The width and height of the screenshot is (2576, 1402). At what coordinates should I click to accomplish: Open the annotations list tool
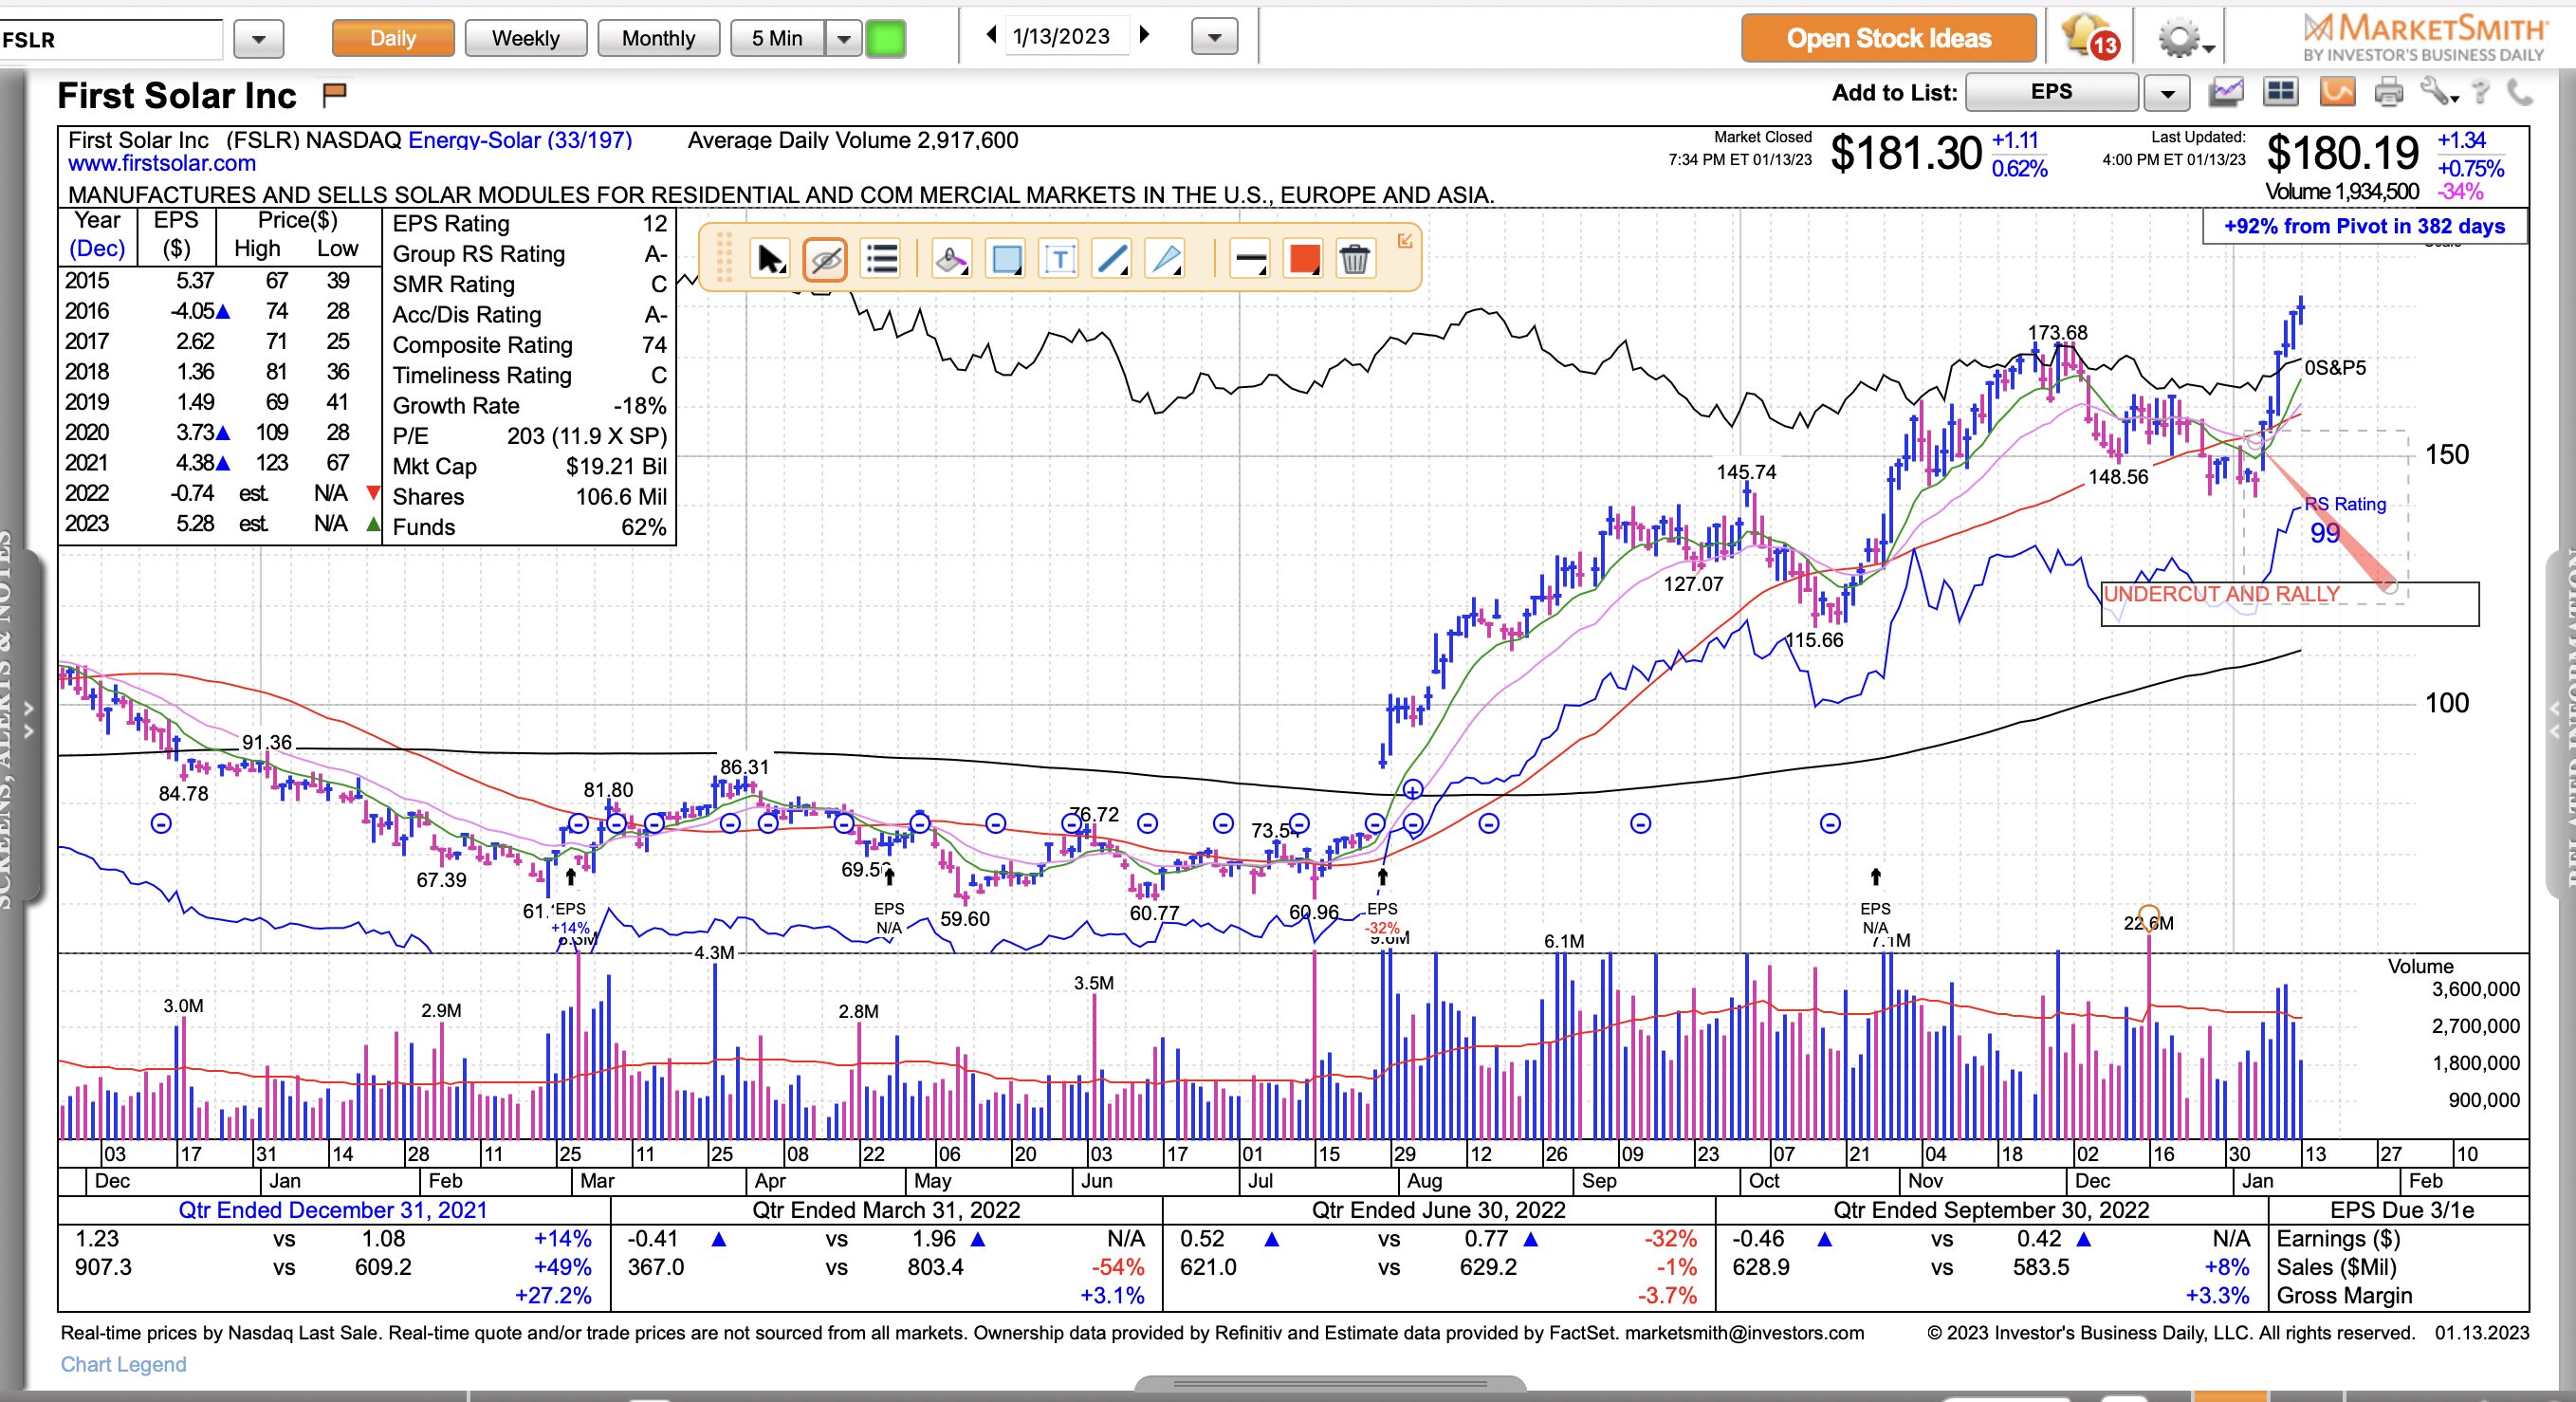pyautogui.click(x=881, y=260)
